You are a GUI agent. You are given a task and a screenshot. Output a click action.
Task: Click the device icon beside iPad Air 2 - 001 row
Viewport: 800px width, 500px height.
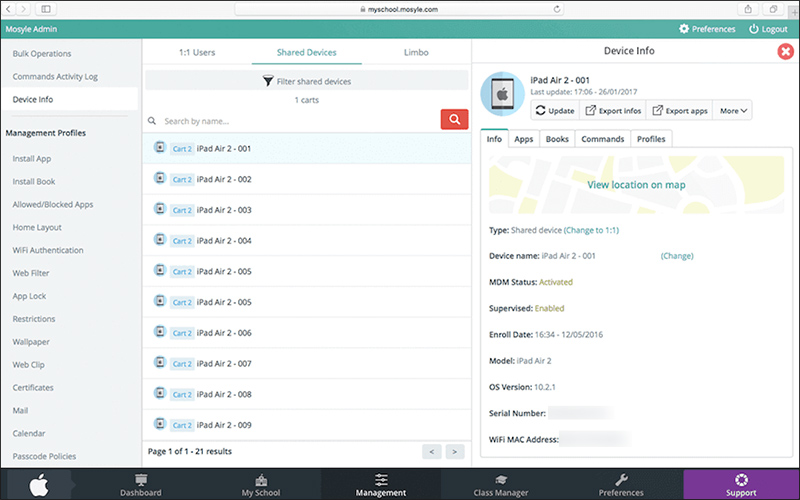click(x=160, y=147)
